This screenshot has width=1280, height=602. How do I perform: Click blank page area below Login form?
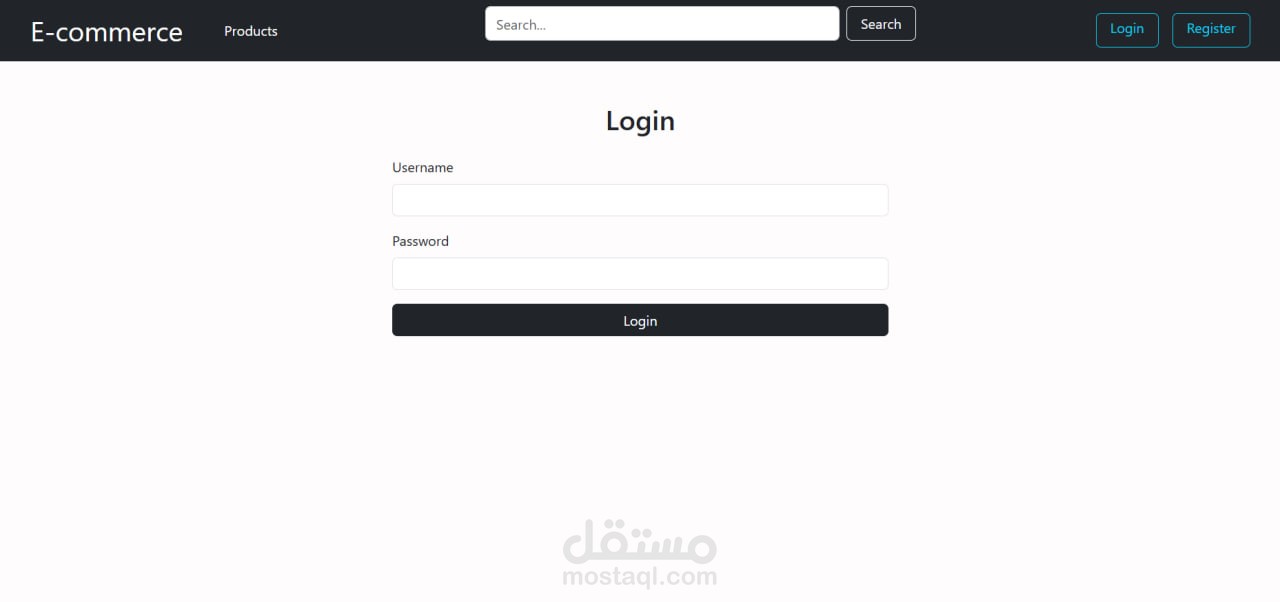pos(640,420)
